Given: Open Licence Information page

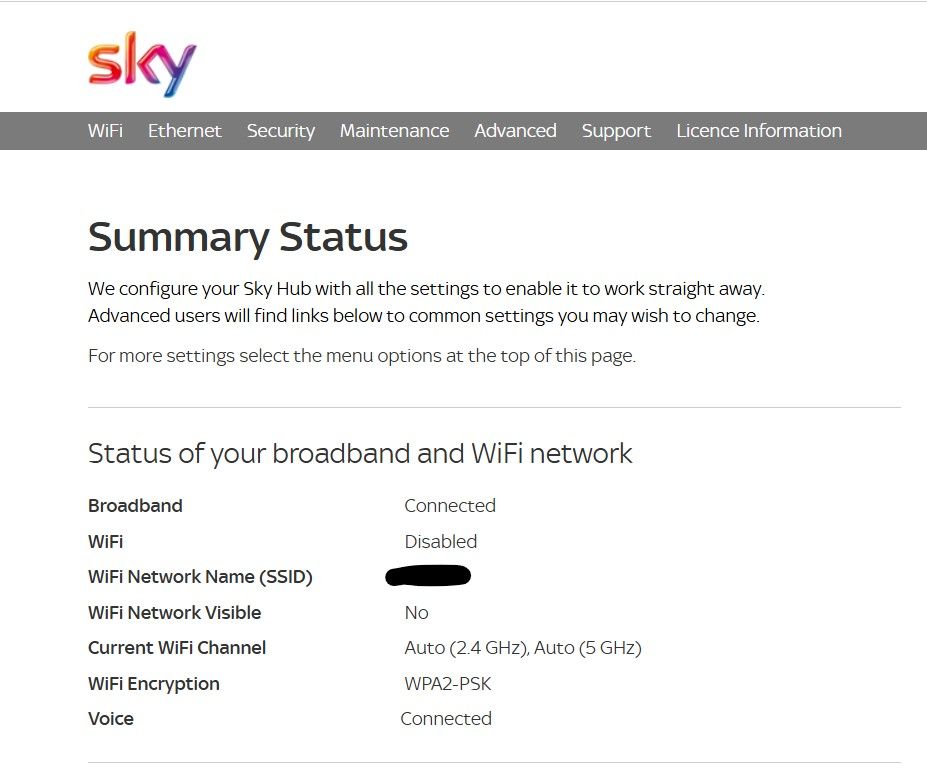Looking at the screenshot, I should (759, 131).
